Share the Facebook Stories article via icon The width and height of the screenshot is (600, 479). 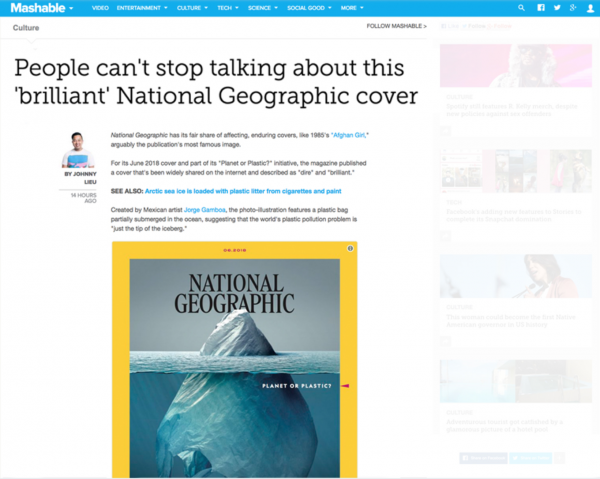click(x=445, y=236)
